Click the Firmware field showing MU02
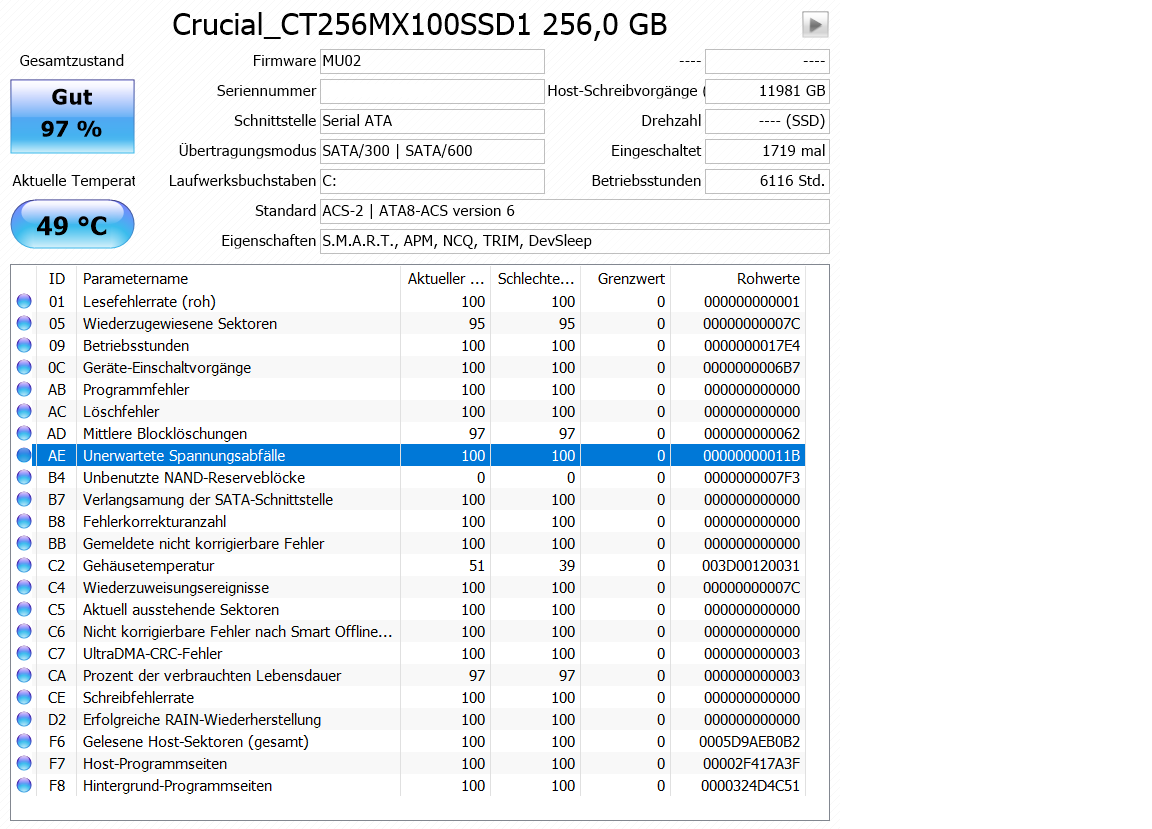Screen dimensions: 1152x829 coord(432,61)
